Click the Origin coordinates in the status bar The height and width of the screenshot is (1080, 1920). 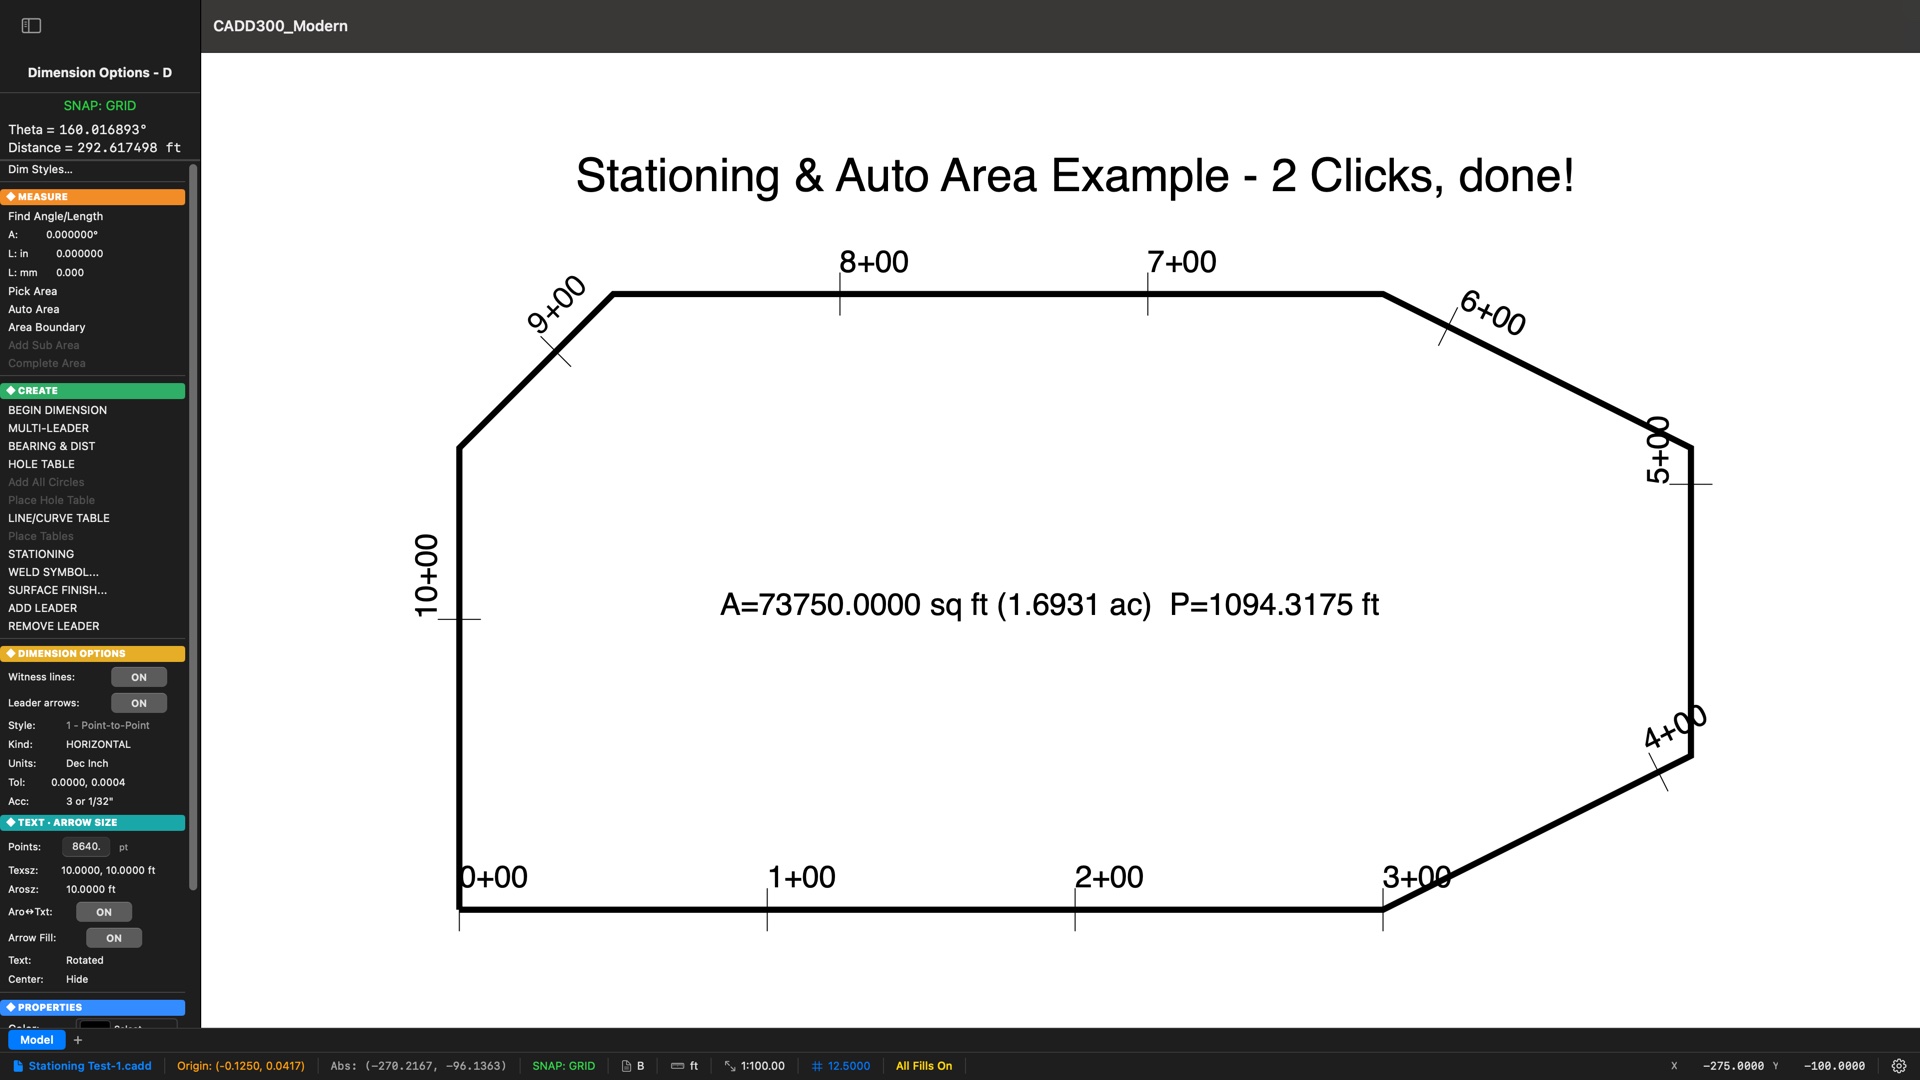(x=241, y=1066)
